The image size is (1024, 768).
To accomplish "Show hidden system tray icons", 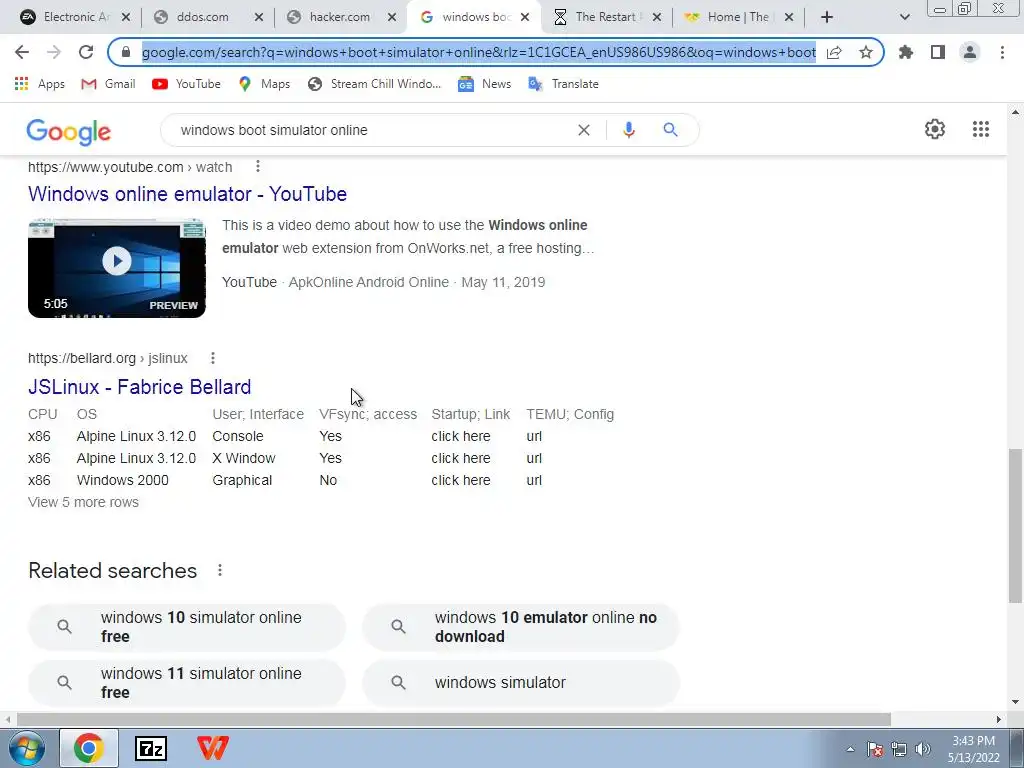I will [x=850, y=749].
